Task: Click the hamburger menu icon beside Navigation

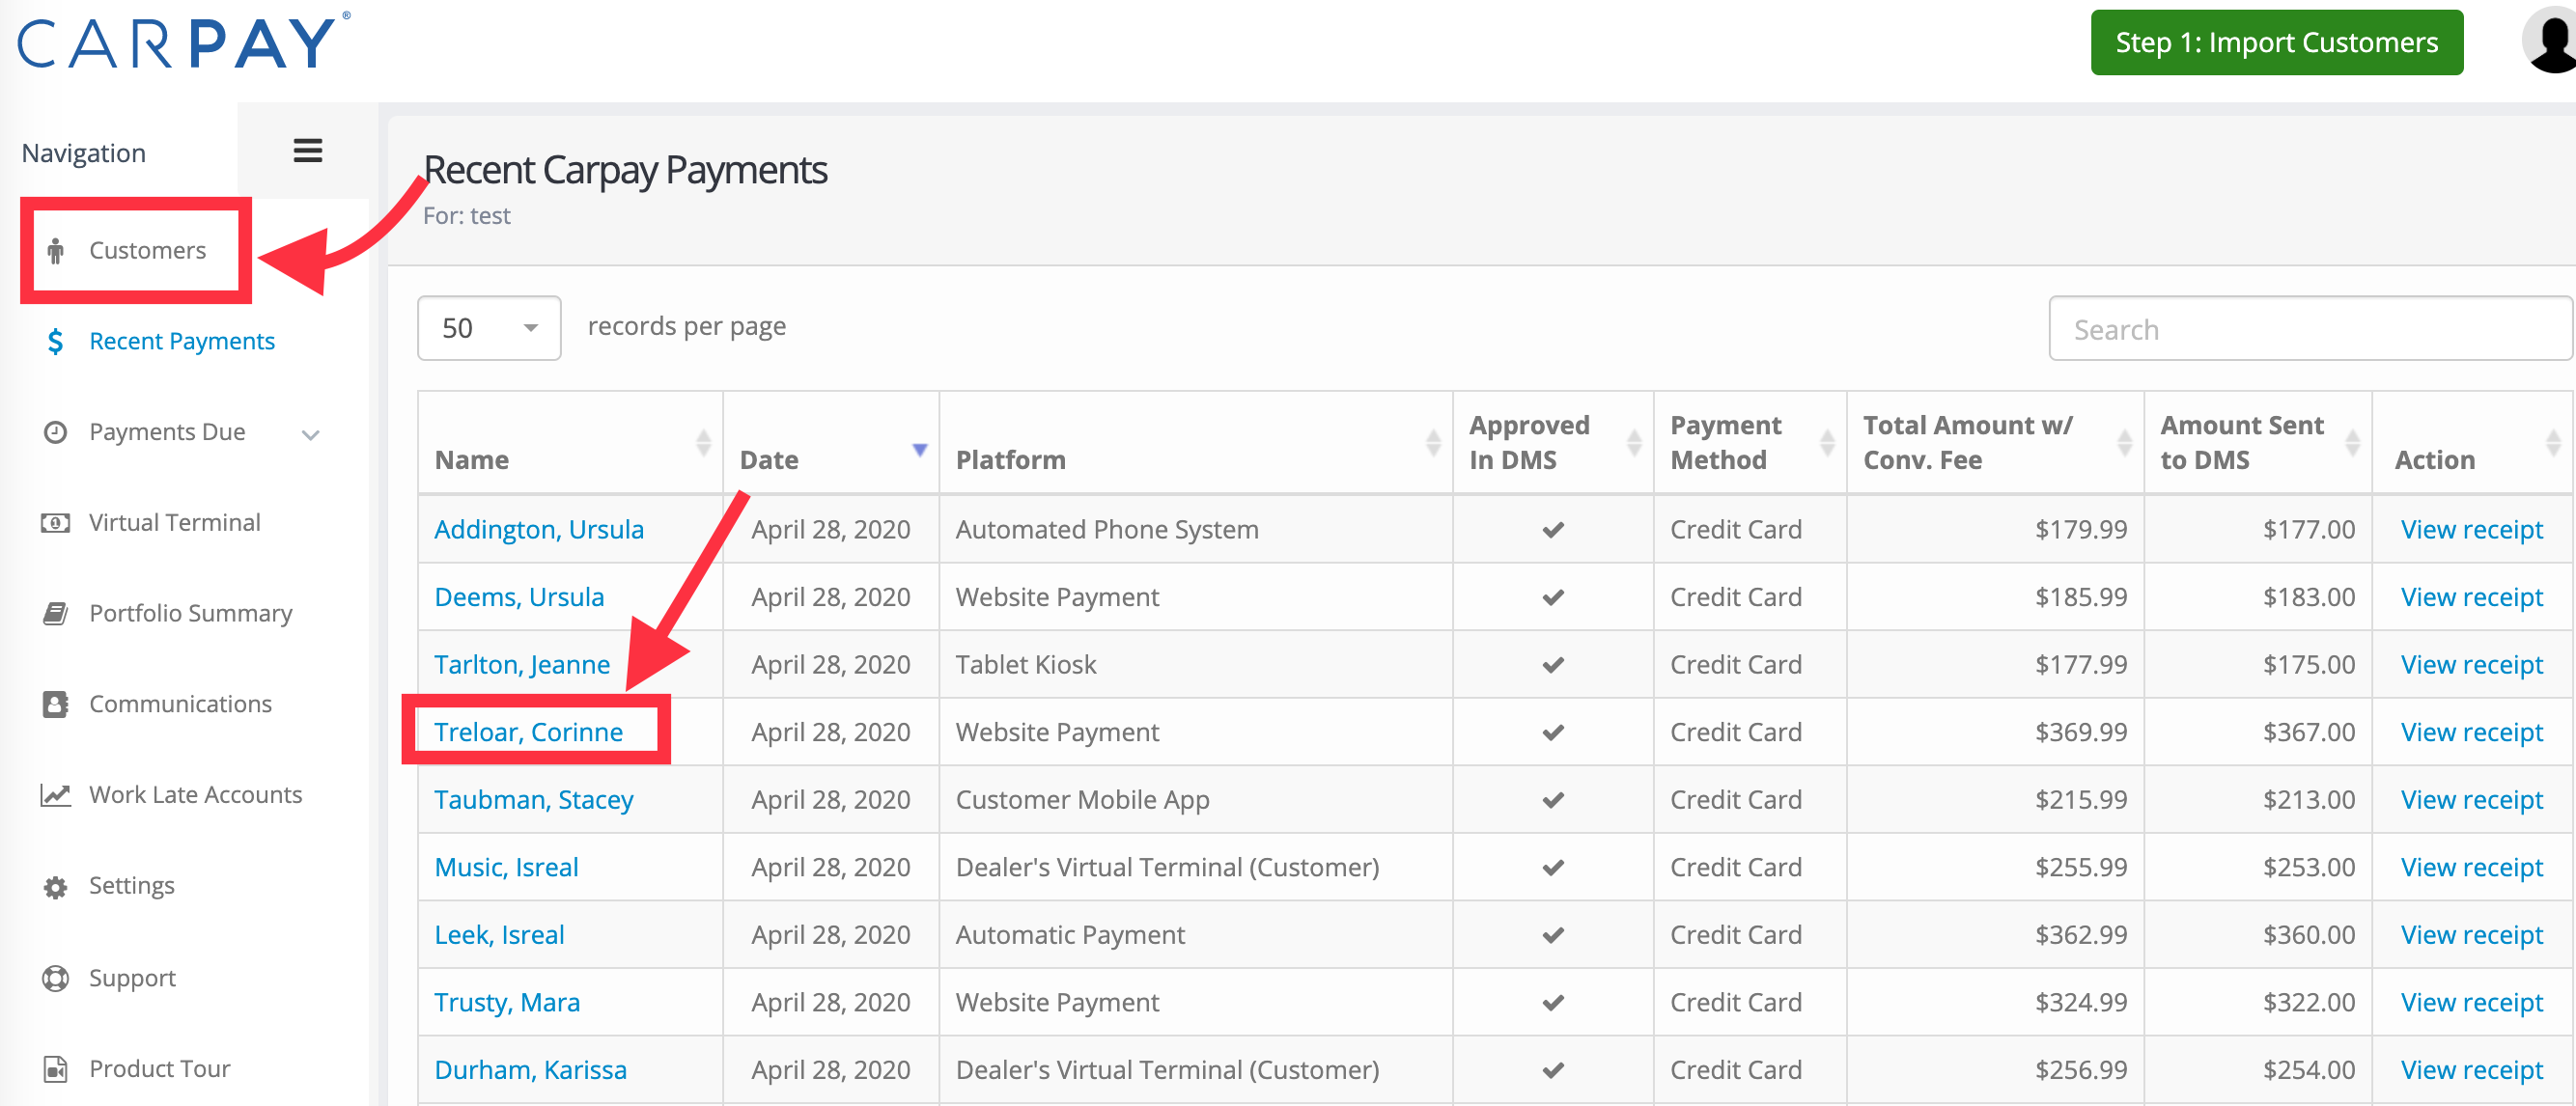Action: [x=307, y=151]
